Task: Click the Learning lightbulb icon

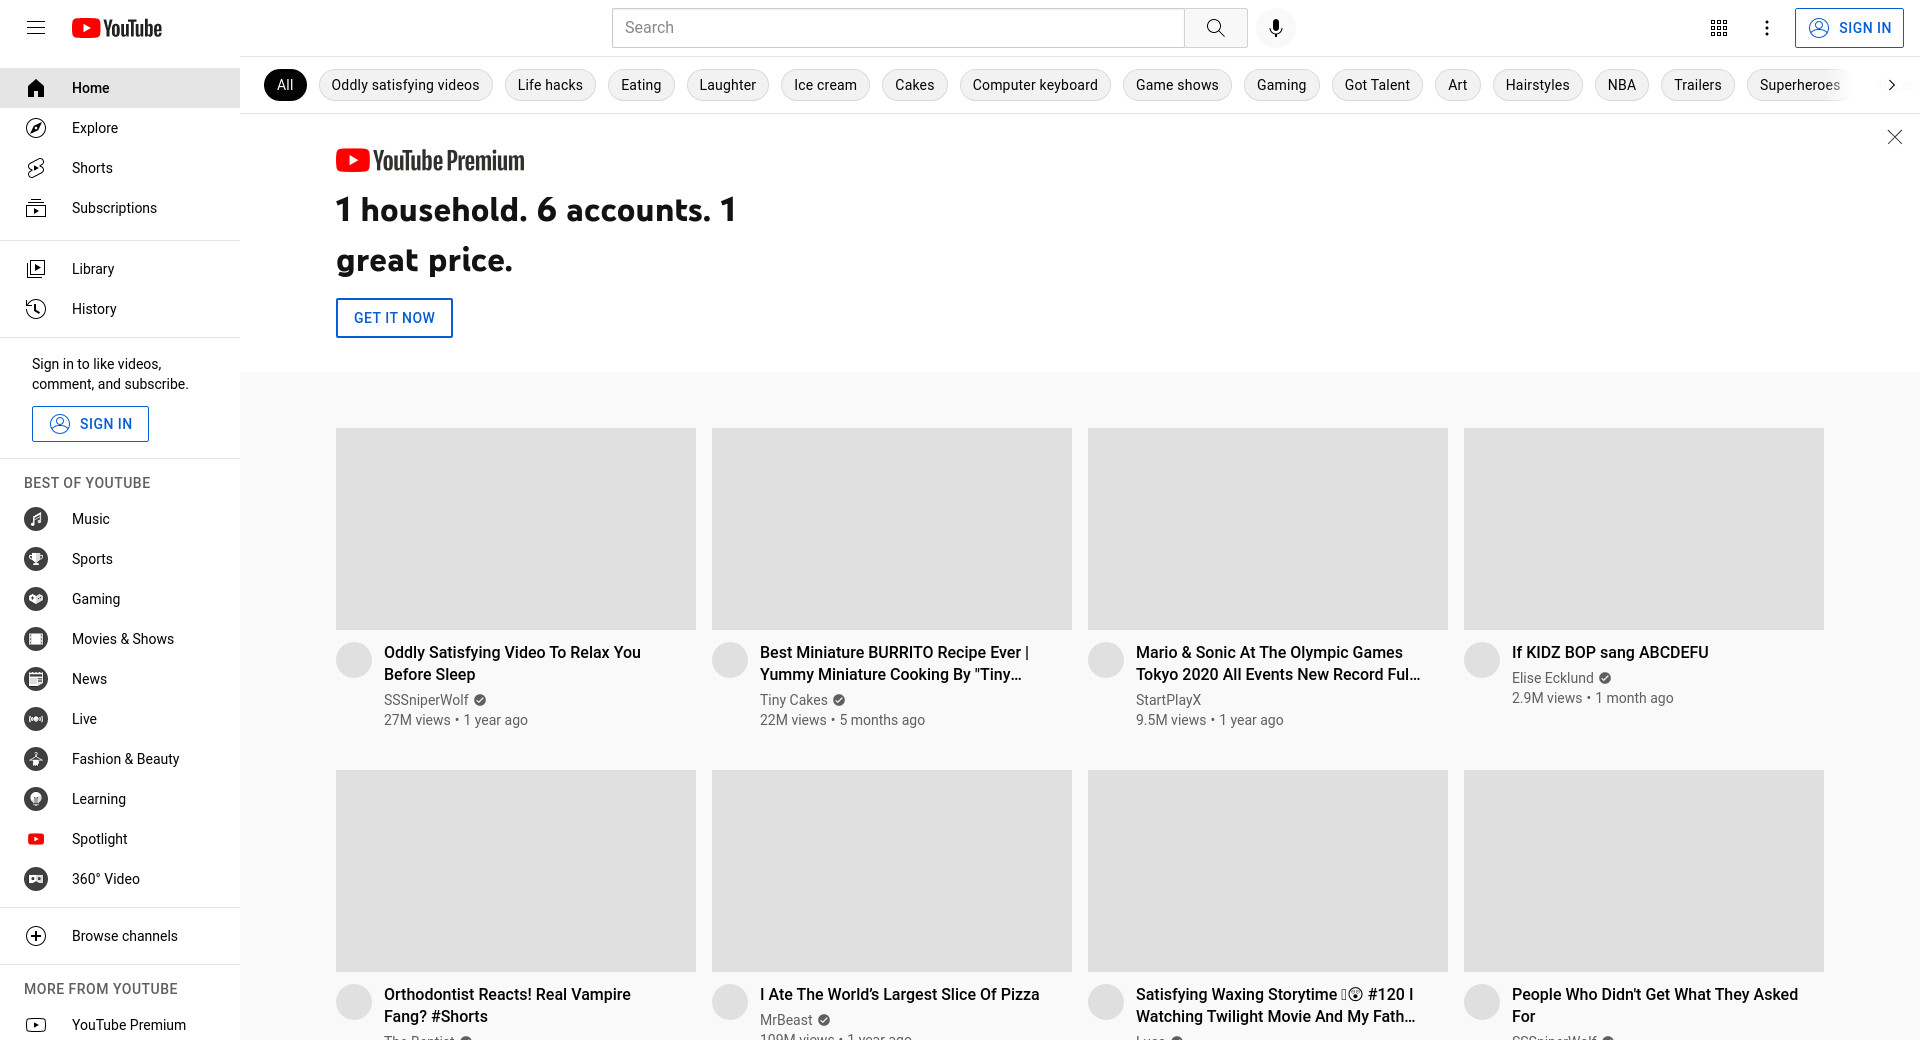Action: pyautogui.click(x=36, y=799)
